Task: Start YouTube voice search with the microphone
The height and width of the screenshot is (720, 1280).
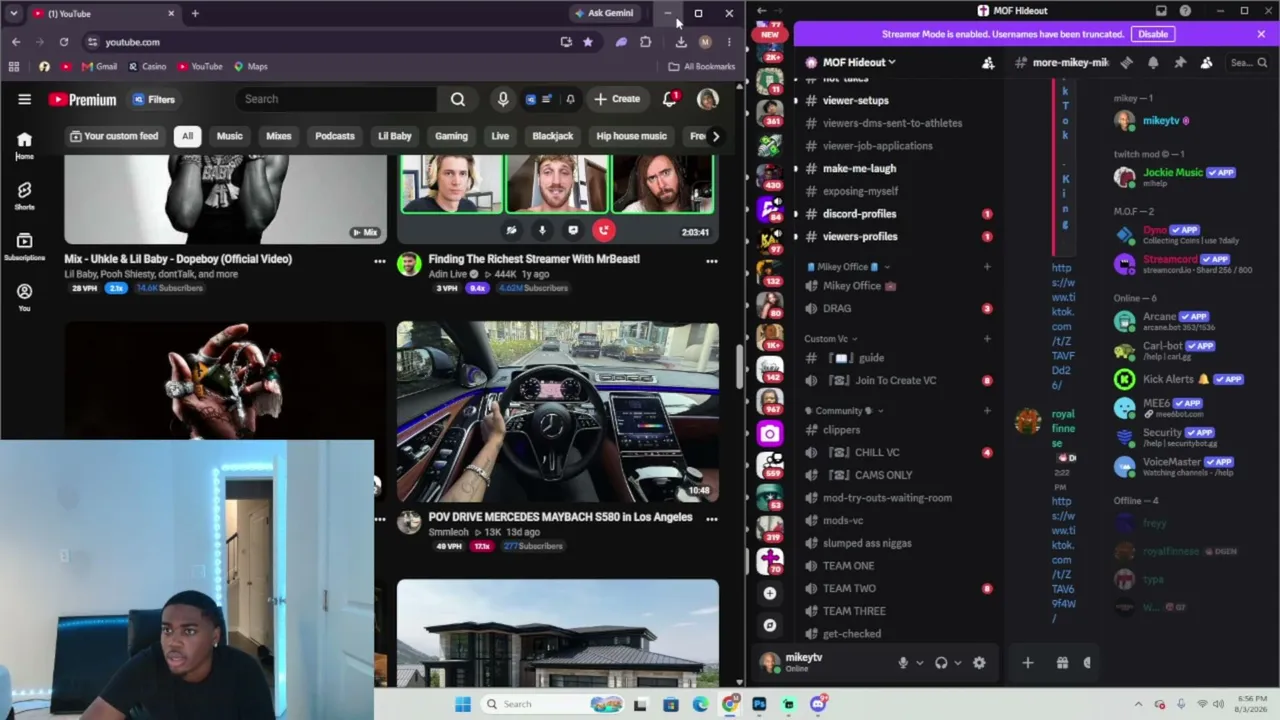Action: [x=503, y=99]
